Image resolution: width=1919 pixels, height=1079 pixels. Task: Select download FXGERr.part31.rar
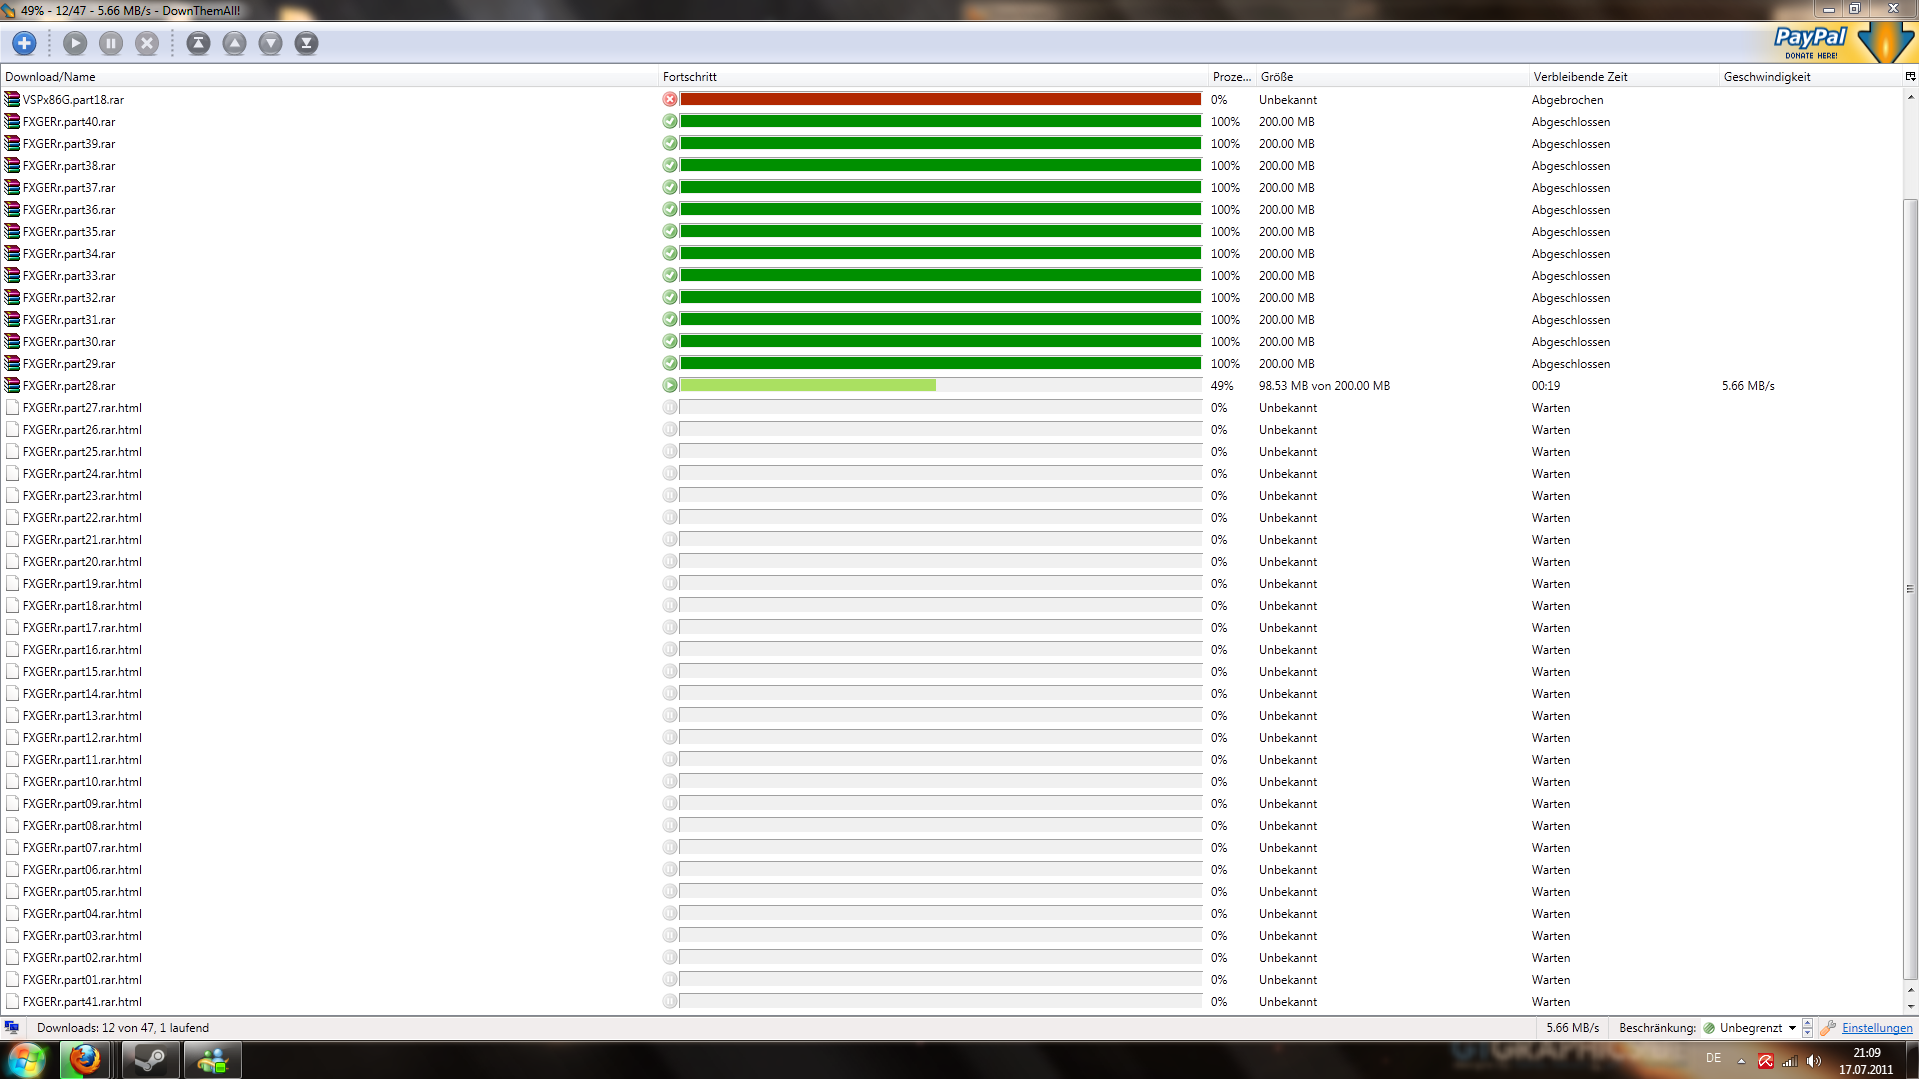coord(951,319)
